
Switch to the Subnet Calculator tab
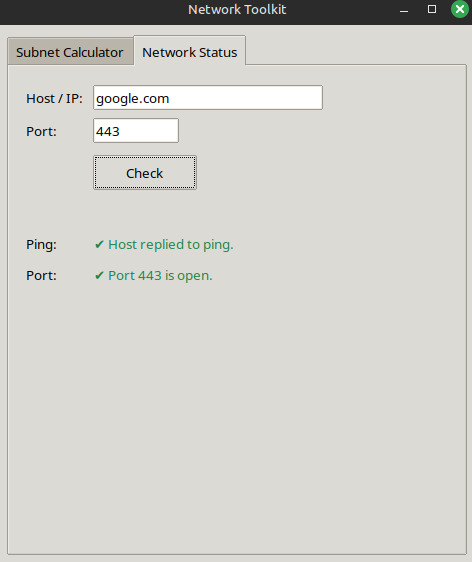click(70, 52)
